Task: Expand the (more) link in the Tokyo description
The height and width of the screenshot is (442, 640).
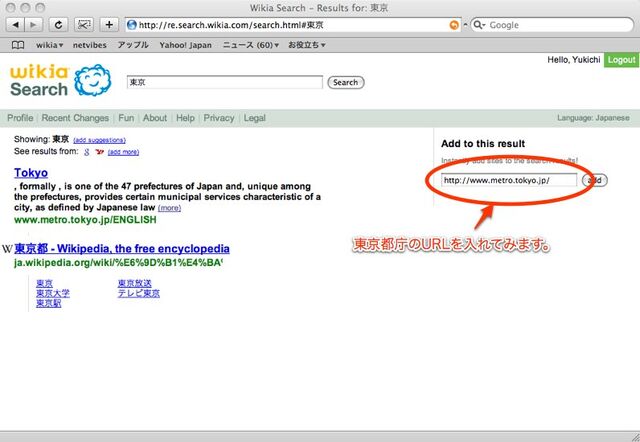Action: 169,208
